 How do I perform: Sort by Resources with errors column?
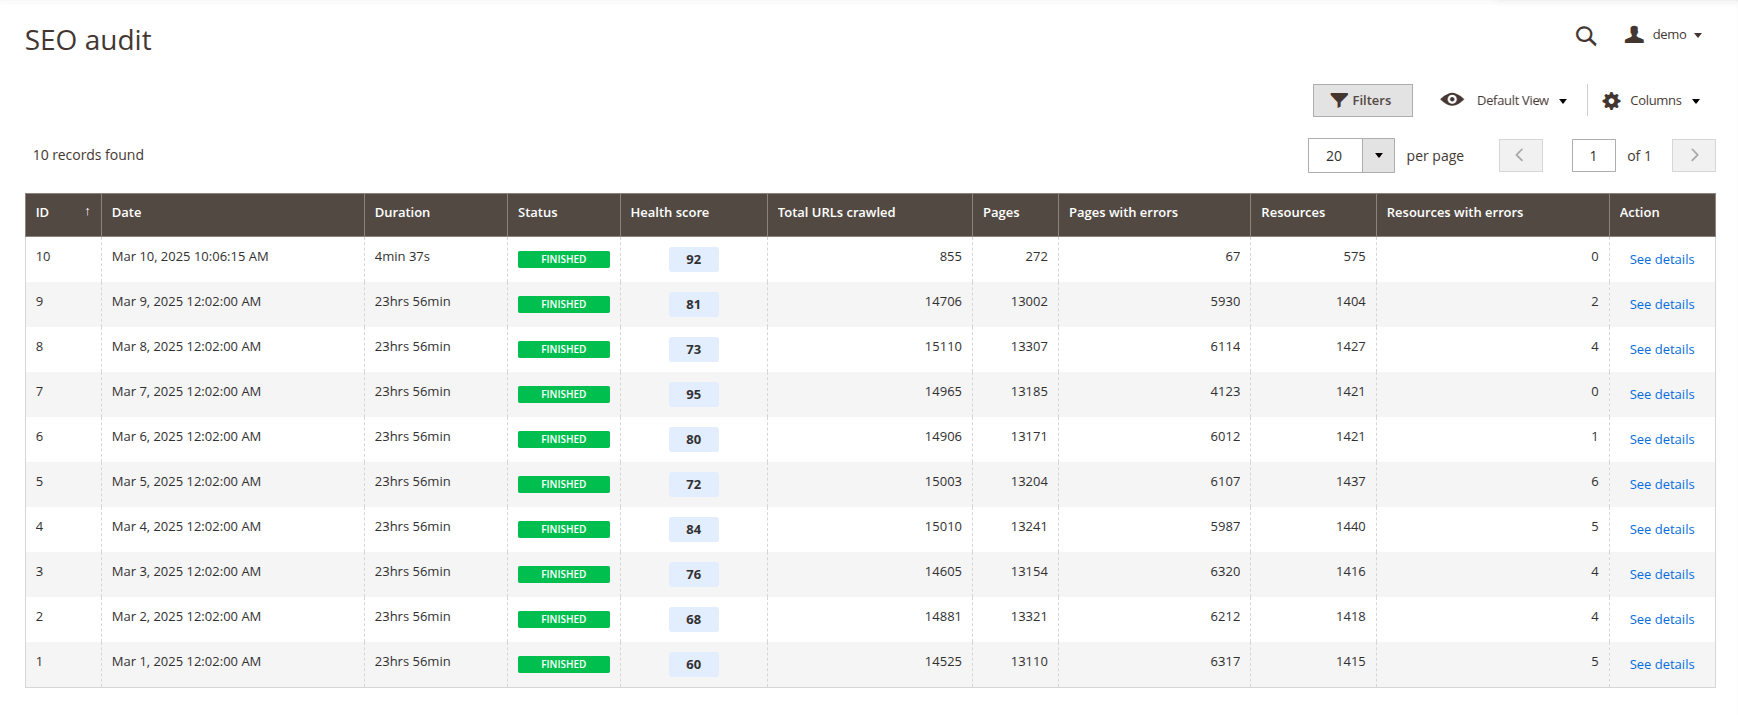click(x=1454, y=213)
